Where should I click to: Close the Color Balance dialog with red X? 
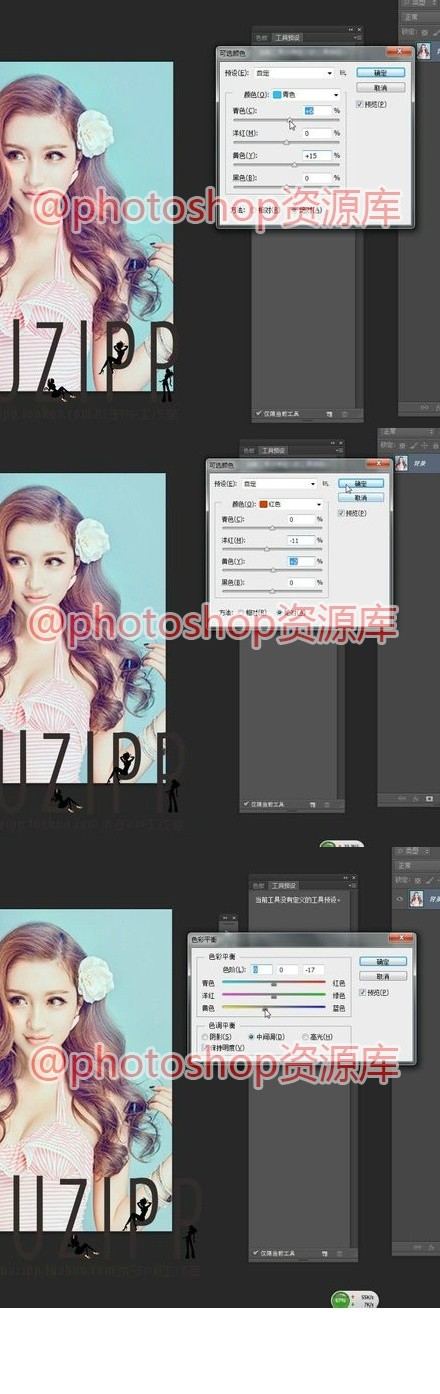tap(401, 939)
